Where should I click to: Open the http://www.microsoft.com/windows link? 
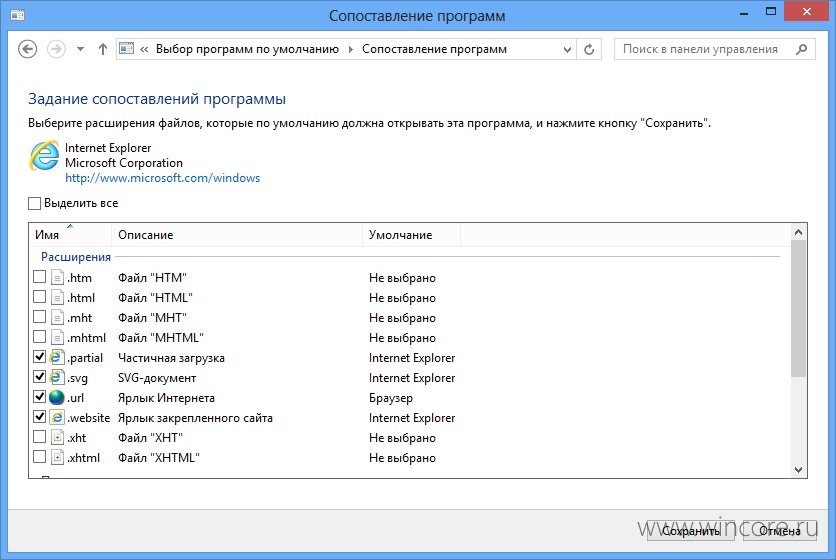coord(163,178)
